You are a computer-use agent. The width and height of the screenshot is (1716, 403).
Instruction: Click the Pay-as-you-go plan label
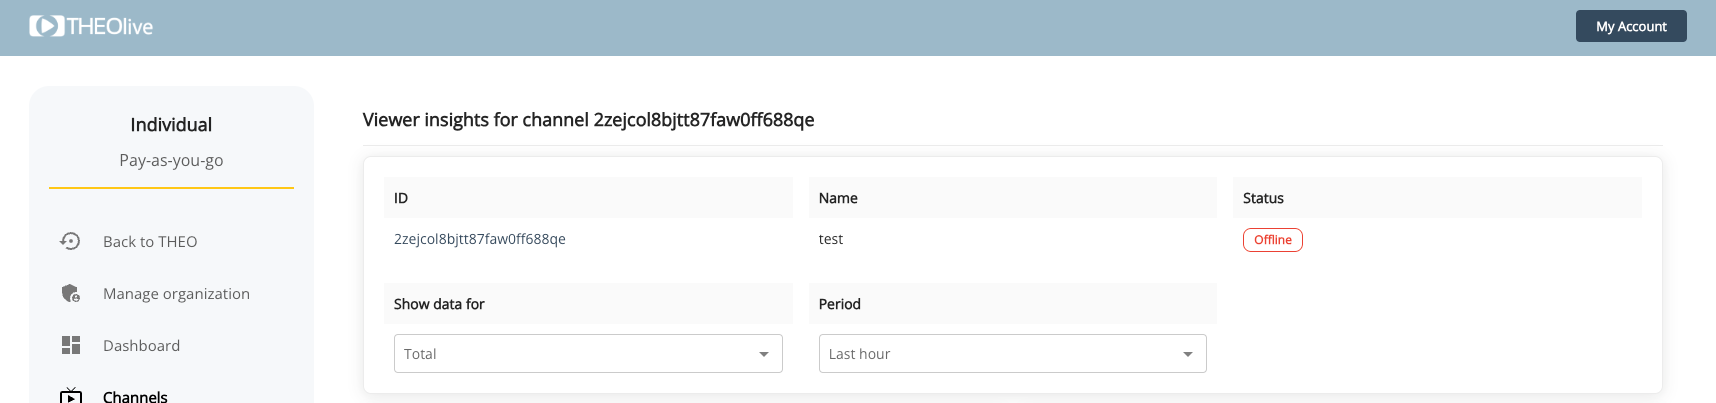pyautogui.click(x=171, y=160)
